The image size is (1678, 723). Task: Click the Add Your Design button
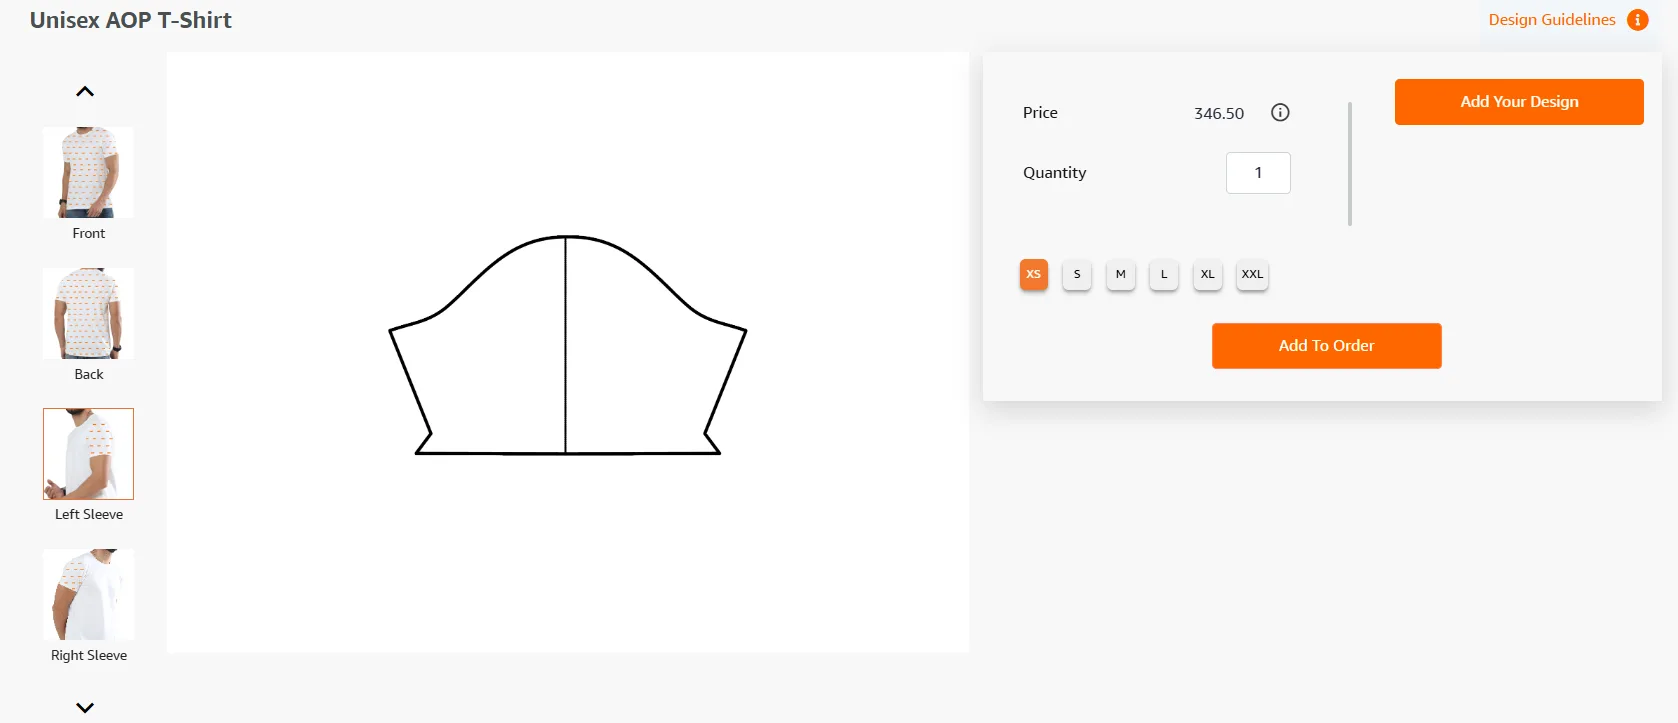click(x=1519, y=102)
